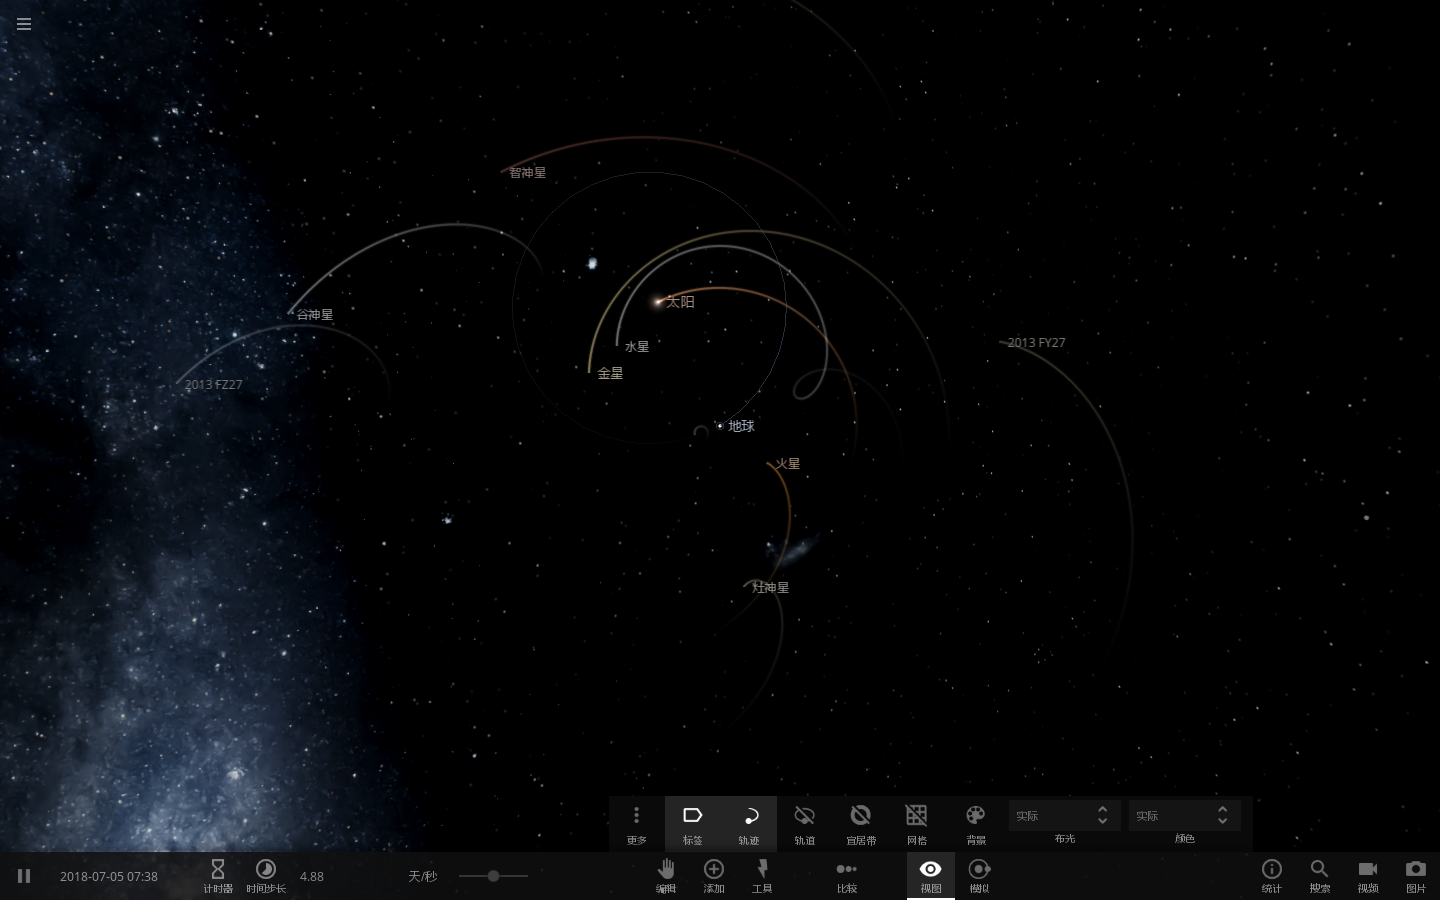Image resolution: width=1440 pixels, height=900 pixels.
Task: Toggle 宜居带 habitable zone display
Action: (x=861, y=825)
